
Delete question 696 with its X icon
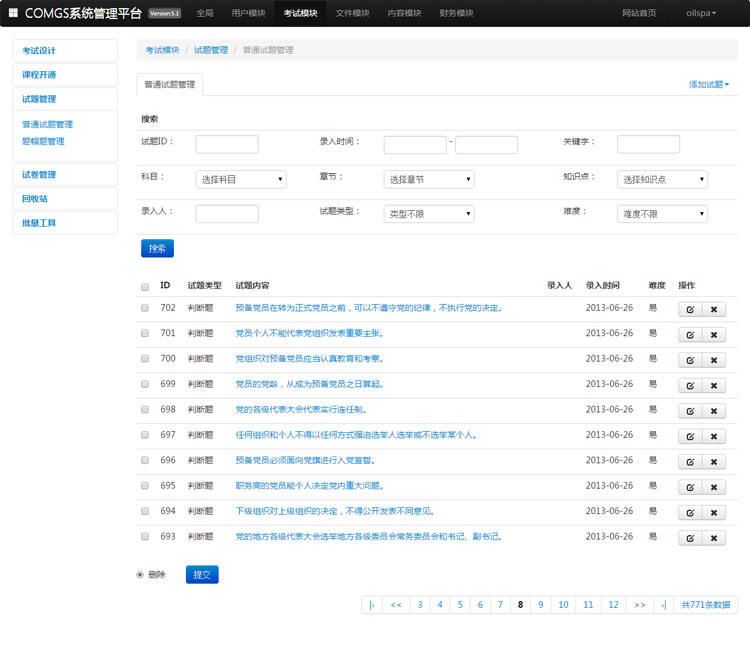click(714, 462)
